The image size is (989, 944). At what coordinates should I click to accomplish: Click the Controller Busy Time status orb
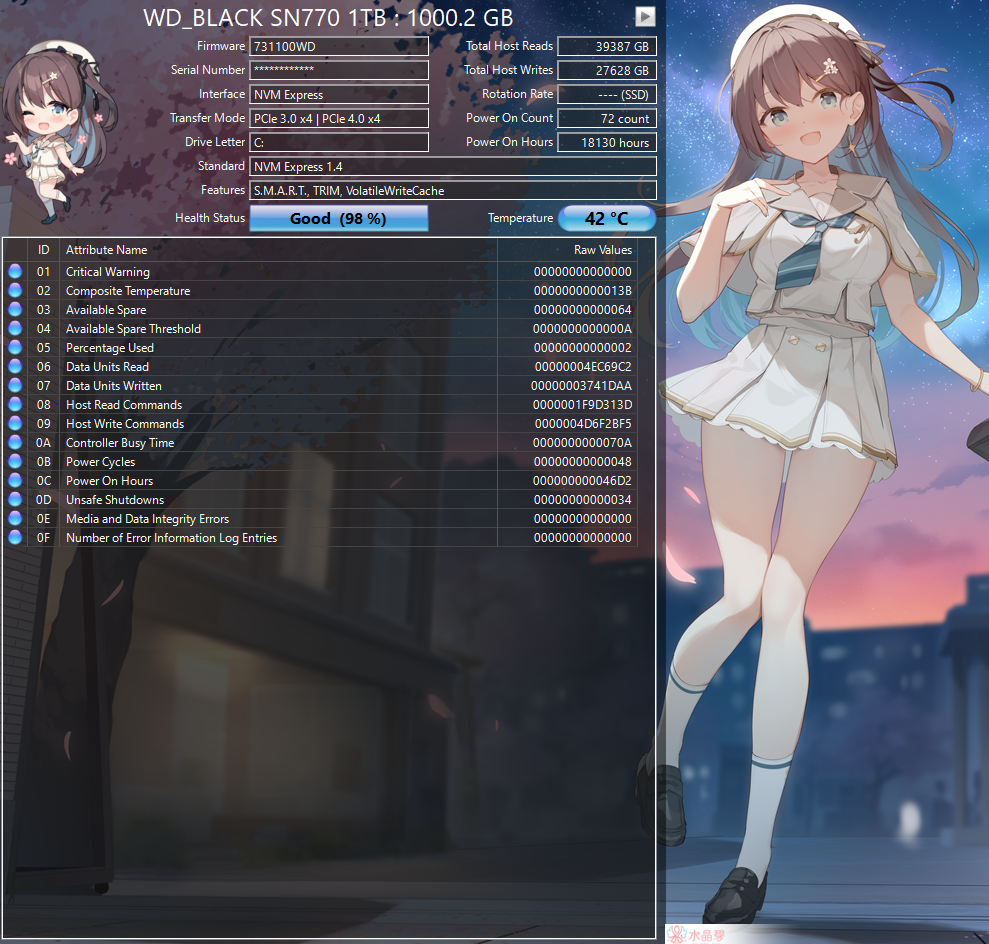[15, 442]
